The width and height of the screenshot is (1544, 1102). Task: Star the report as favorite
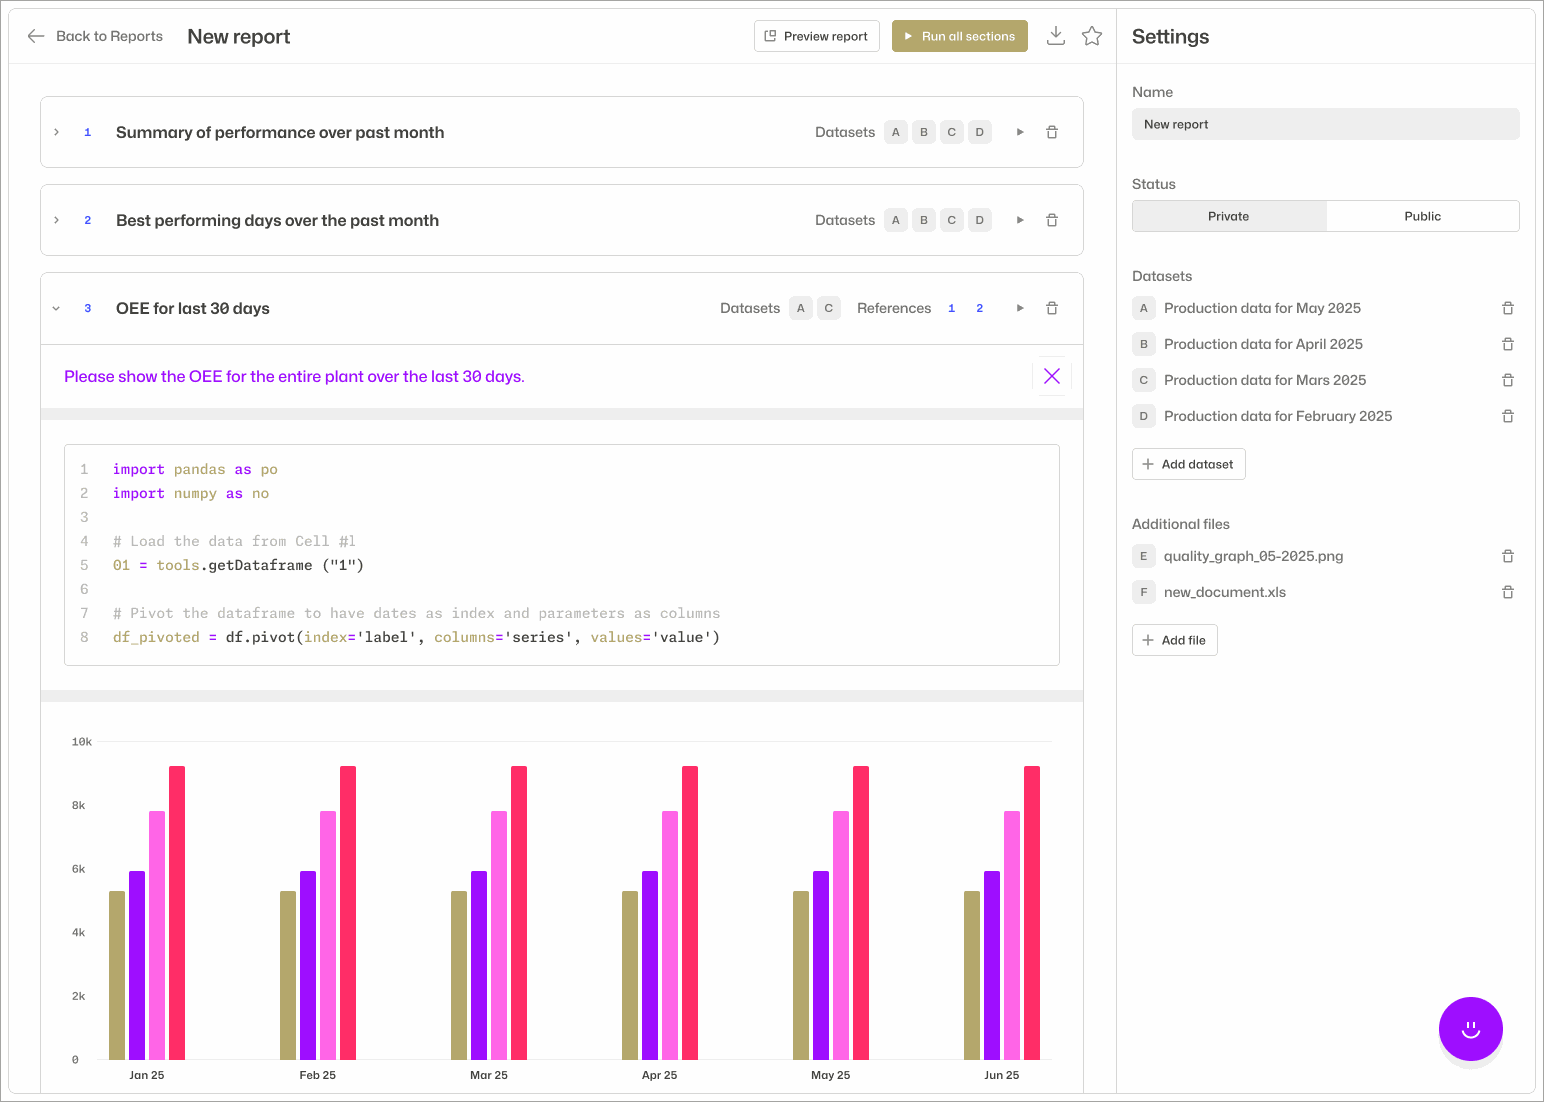click(x=1092, y=36)
